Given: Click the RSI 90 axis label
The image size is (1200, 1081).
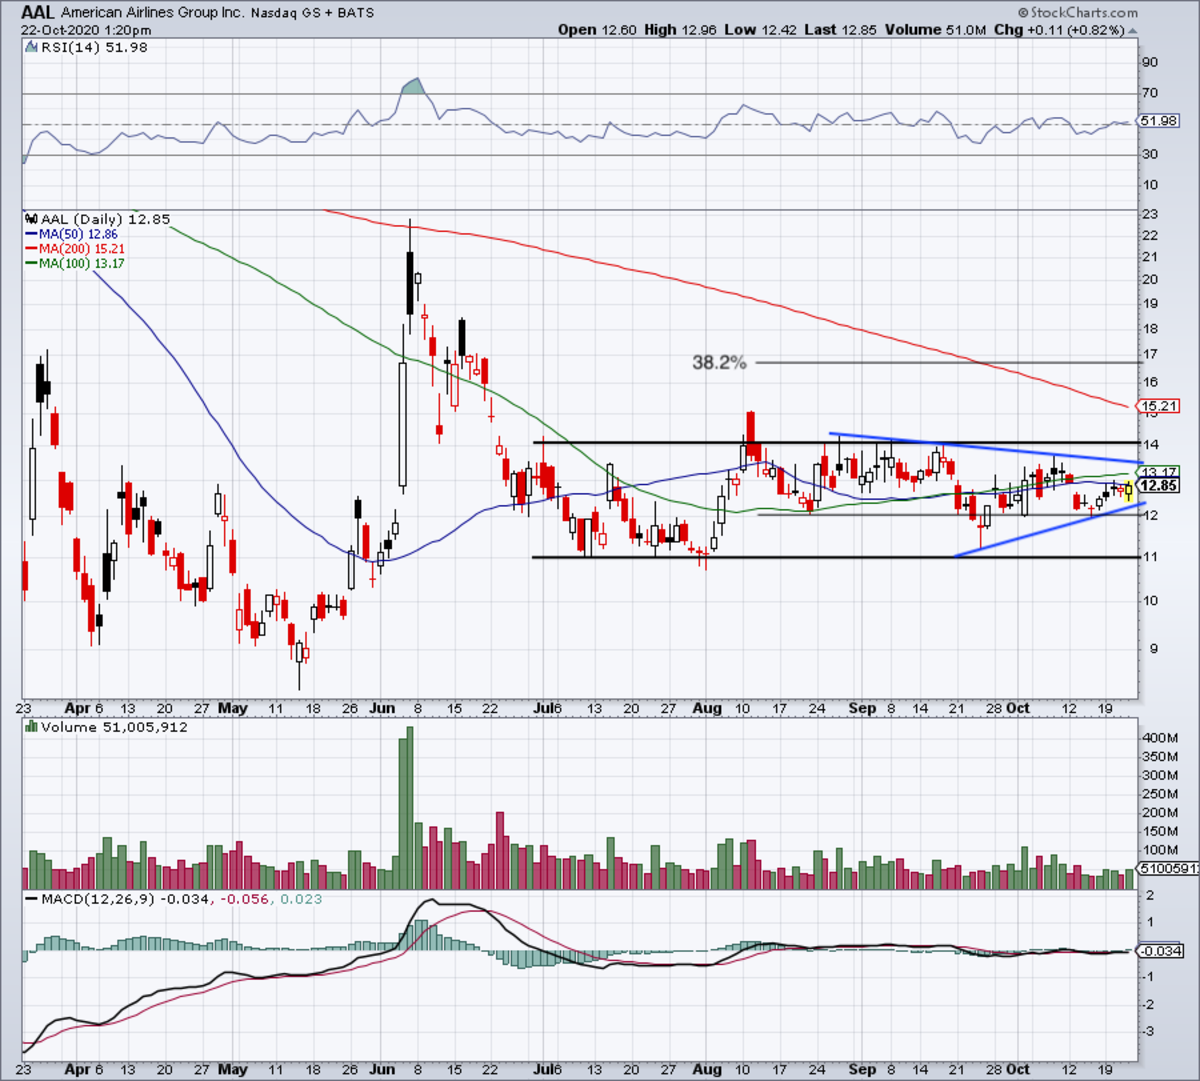Looking at the screenshot, I should click(x=1151, y=62).
